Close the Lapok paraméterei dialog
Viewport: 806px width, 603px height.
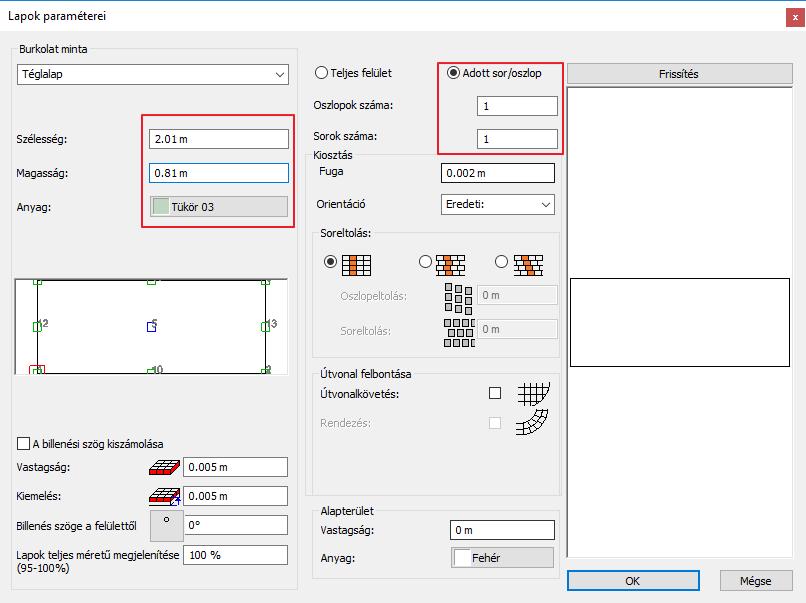(795, 17)
